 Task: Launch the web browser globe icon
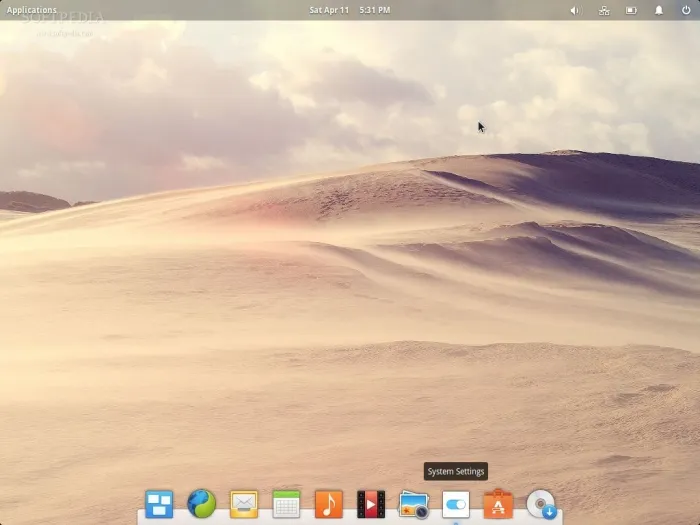(201, 504)
